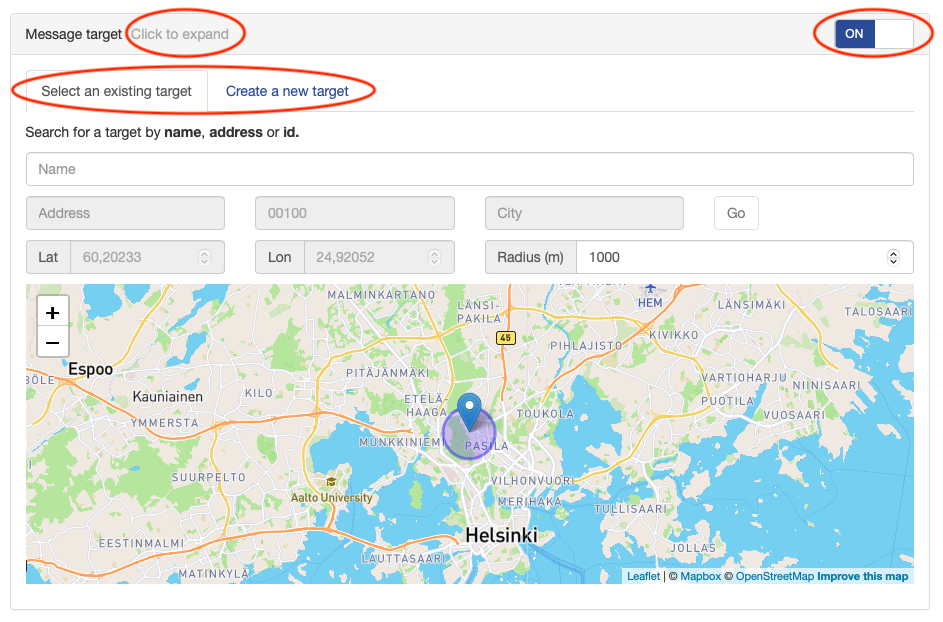Click the Lat field stepper arrows
943x622 pixels.
pos(204,257)
